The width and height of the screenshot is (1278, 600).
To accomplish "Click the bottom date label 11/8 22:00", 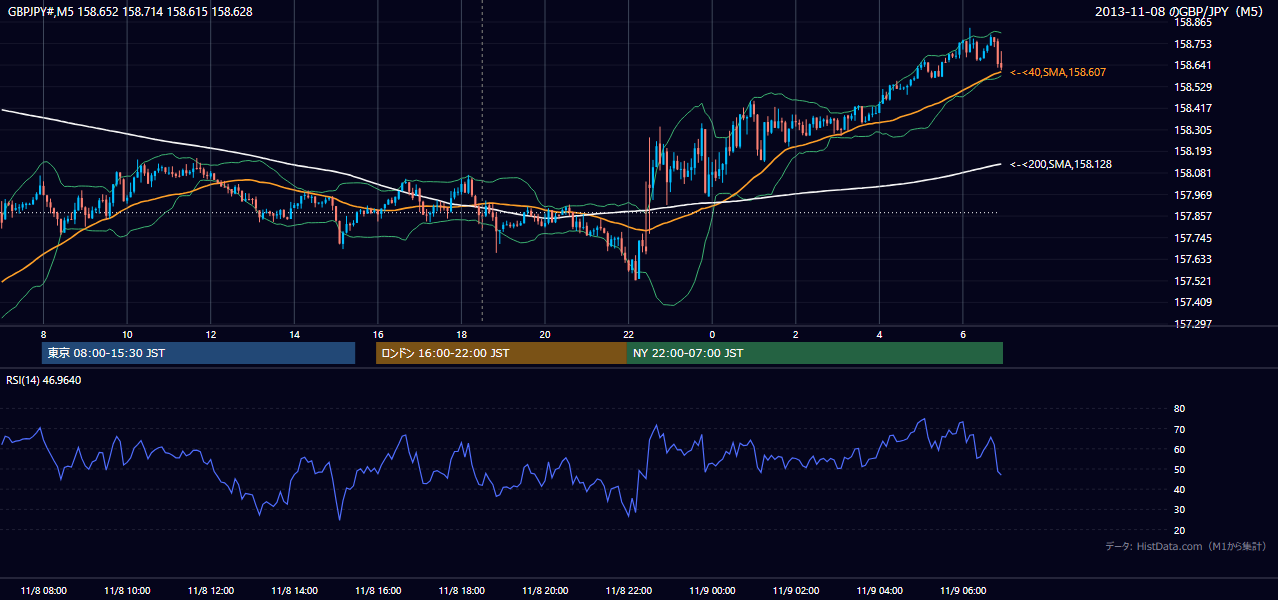I will 629,591.
